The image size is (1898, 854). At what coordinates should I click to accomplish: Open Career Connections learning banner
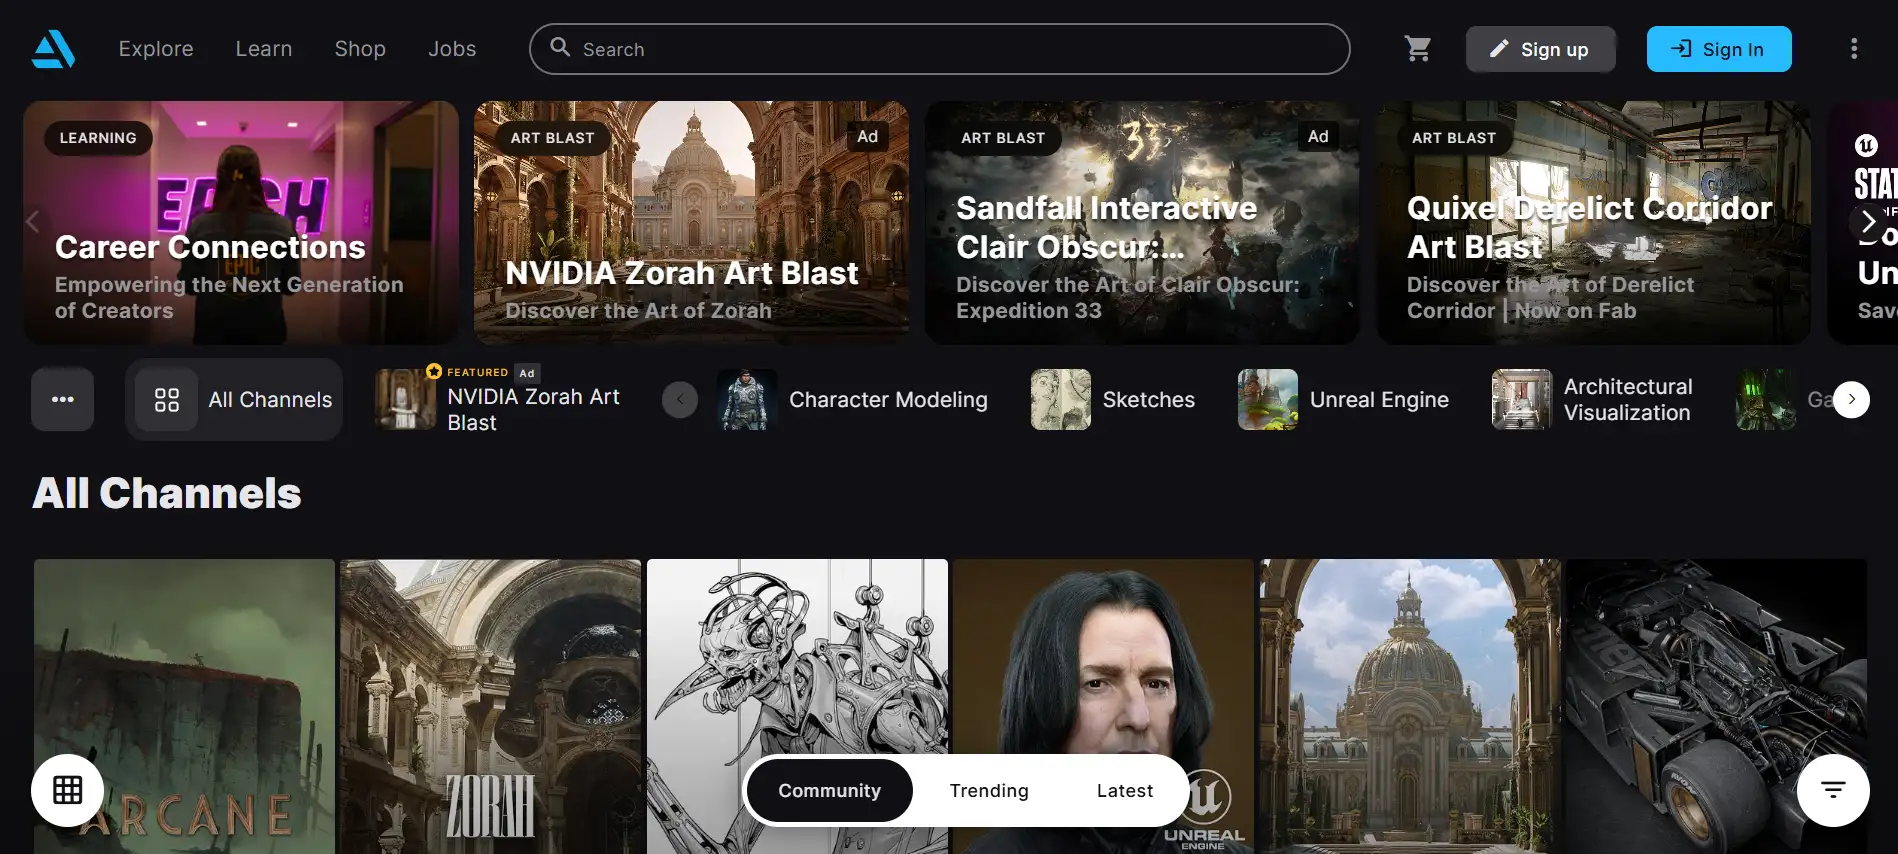point(241,222)
